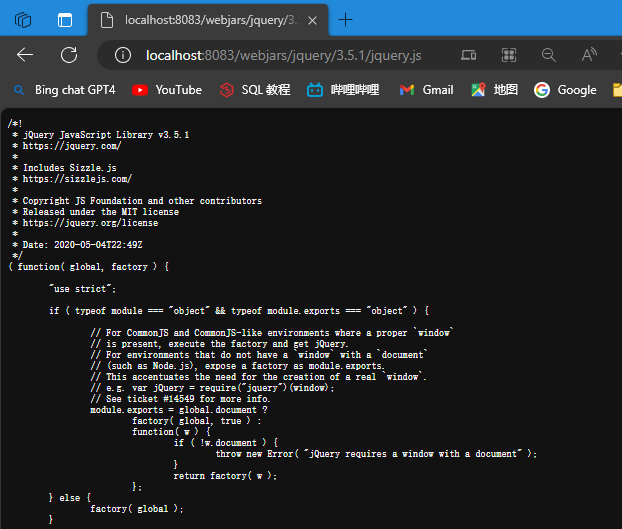Image resolution: width=622 pixels, height=529 pixels.
Task: Activate the Read aloud icon
Action: tap(589, 55)
